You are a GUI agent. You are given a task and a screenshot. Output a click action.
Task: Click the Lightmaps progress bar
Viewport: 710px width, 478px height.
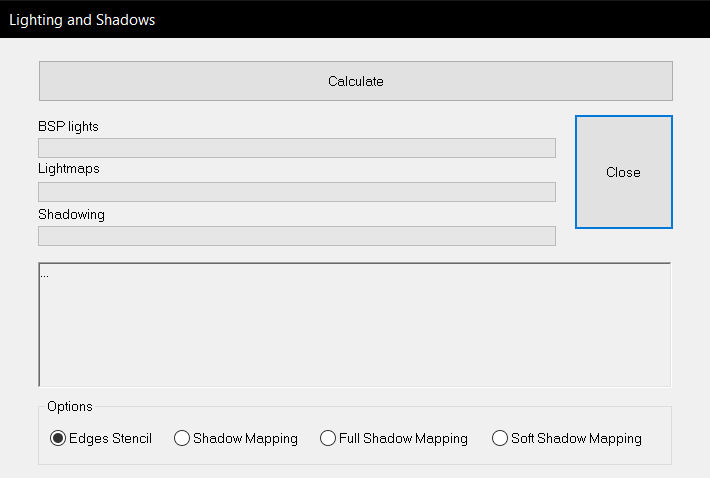pos(297,192)
